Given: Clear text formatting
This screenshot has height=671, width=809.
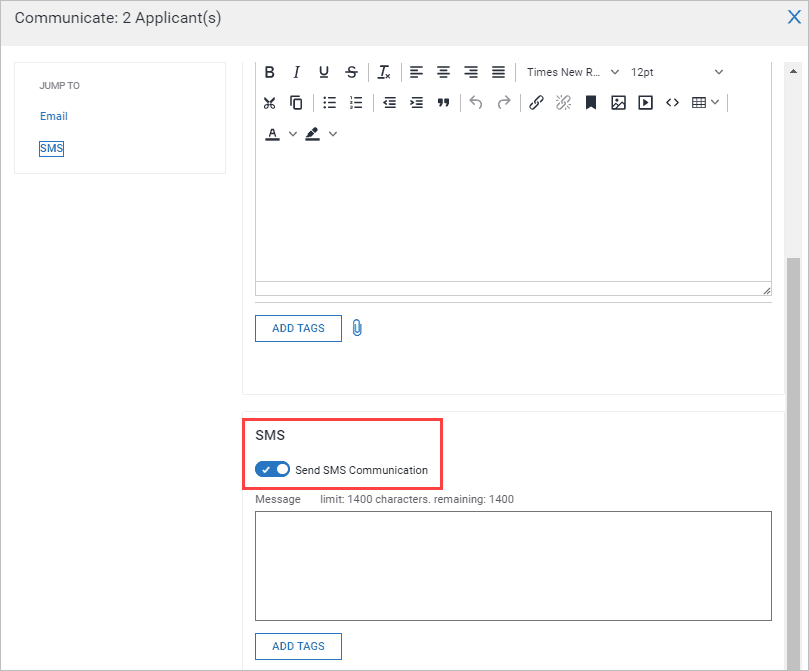Looking at the screenshot, I should pyautogui.click(x=384, y=72).
